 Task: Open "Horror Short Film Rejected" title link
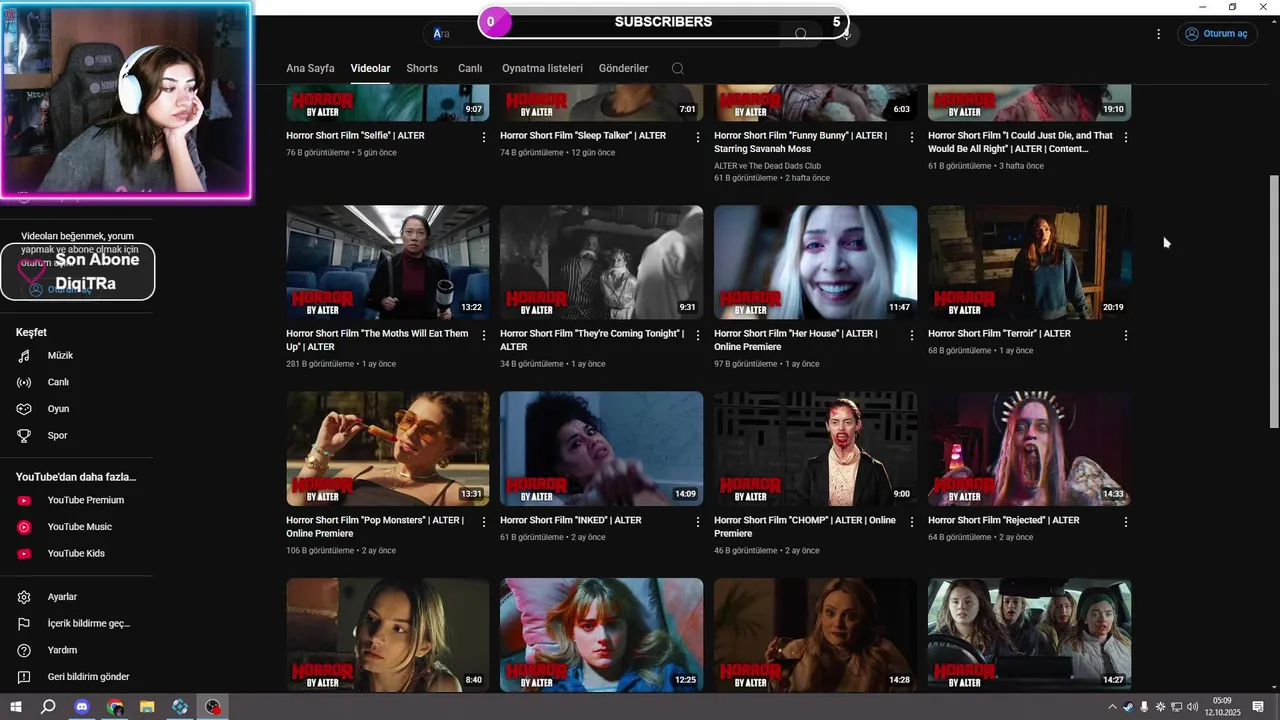[1003, 520]
